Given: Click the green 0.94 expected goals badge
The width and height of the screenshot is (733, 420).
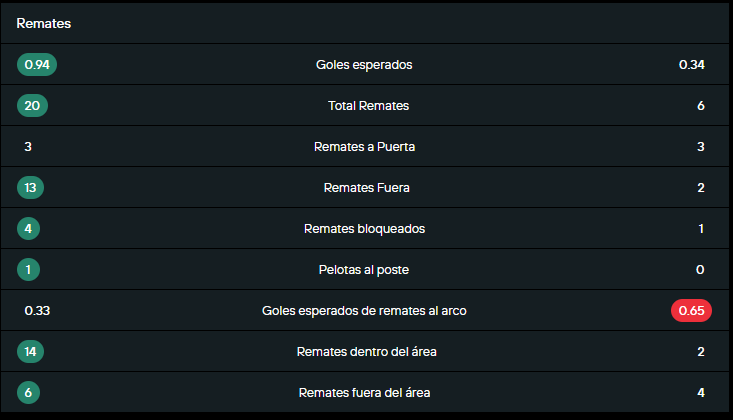Looking at the screenshot, I should (x=37, y=65).
